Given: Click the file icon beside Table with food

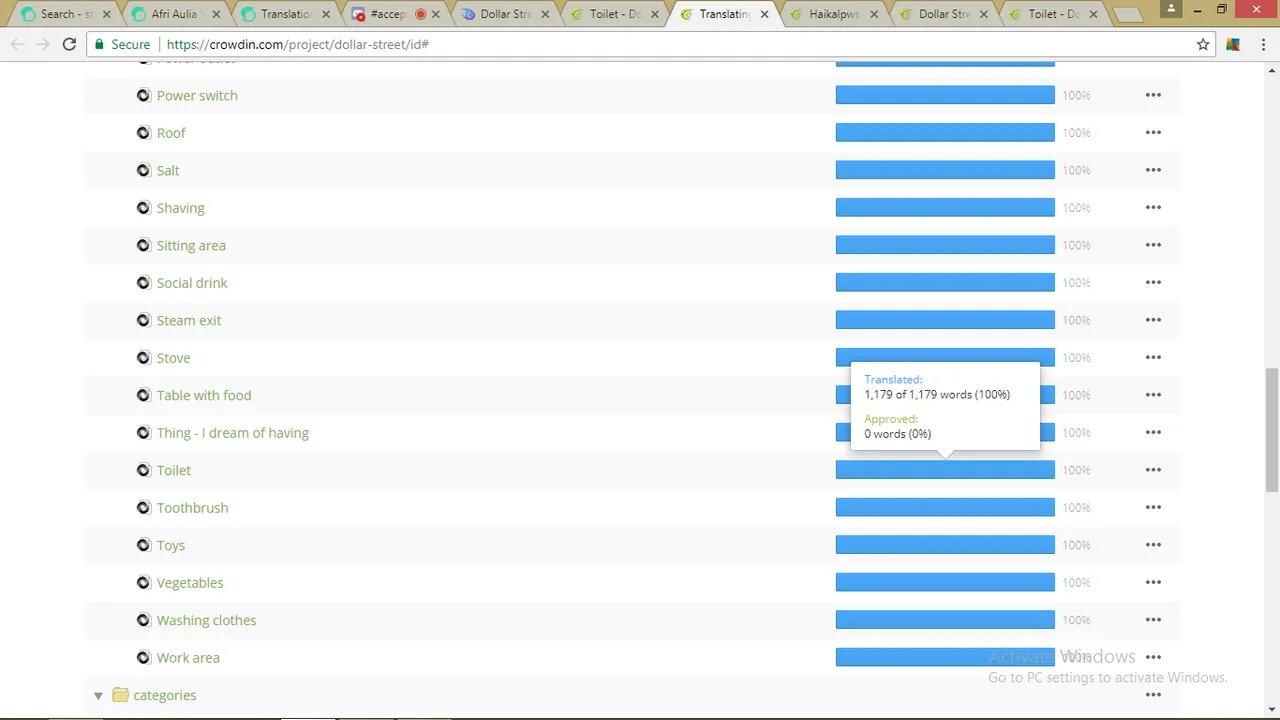Looking at the screenshot, I should [x=143, y=395].
